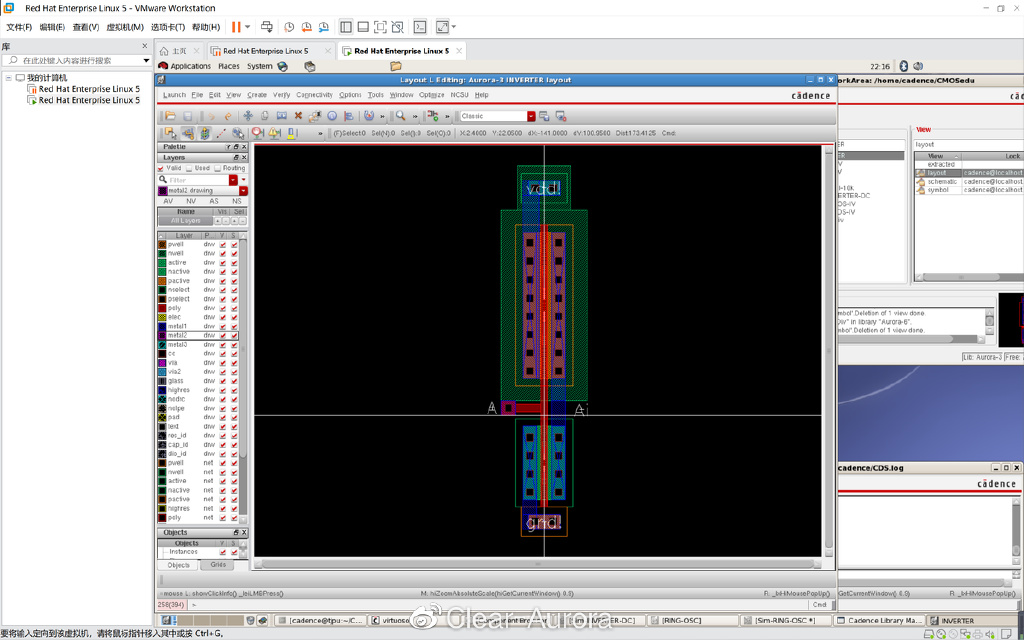Click the magnifier Zoom icon
Image resolution: width=1024 pixels, height=640 pixels.
(x=400, y=116)
